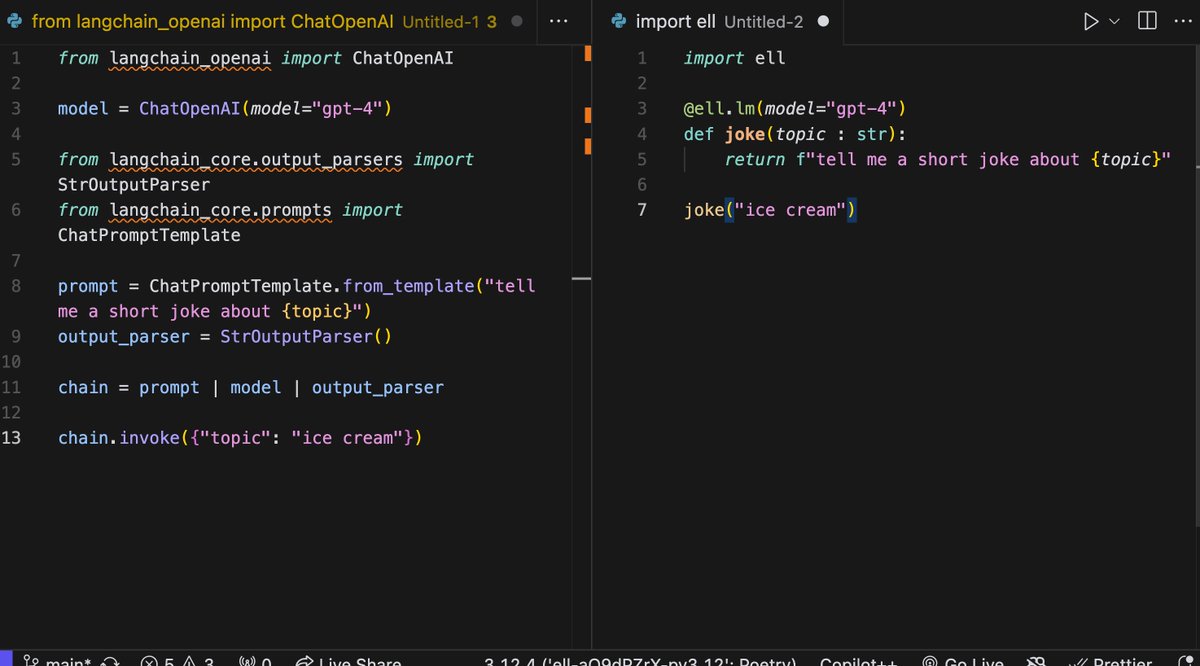The width and height of the screenshot is (1200, 666).
Task: Split the editor to the right
Action: coord(1148,21)
